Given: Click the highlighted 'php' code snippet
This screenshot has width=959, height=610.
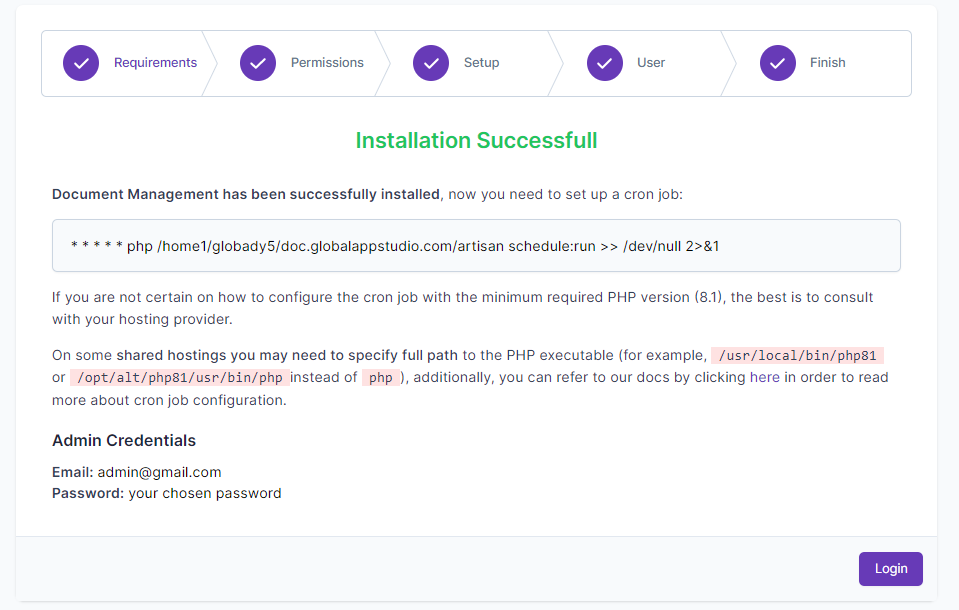Looking at the screenshot, I should click(x=380, y=378).
